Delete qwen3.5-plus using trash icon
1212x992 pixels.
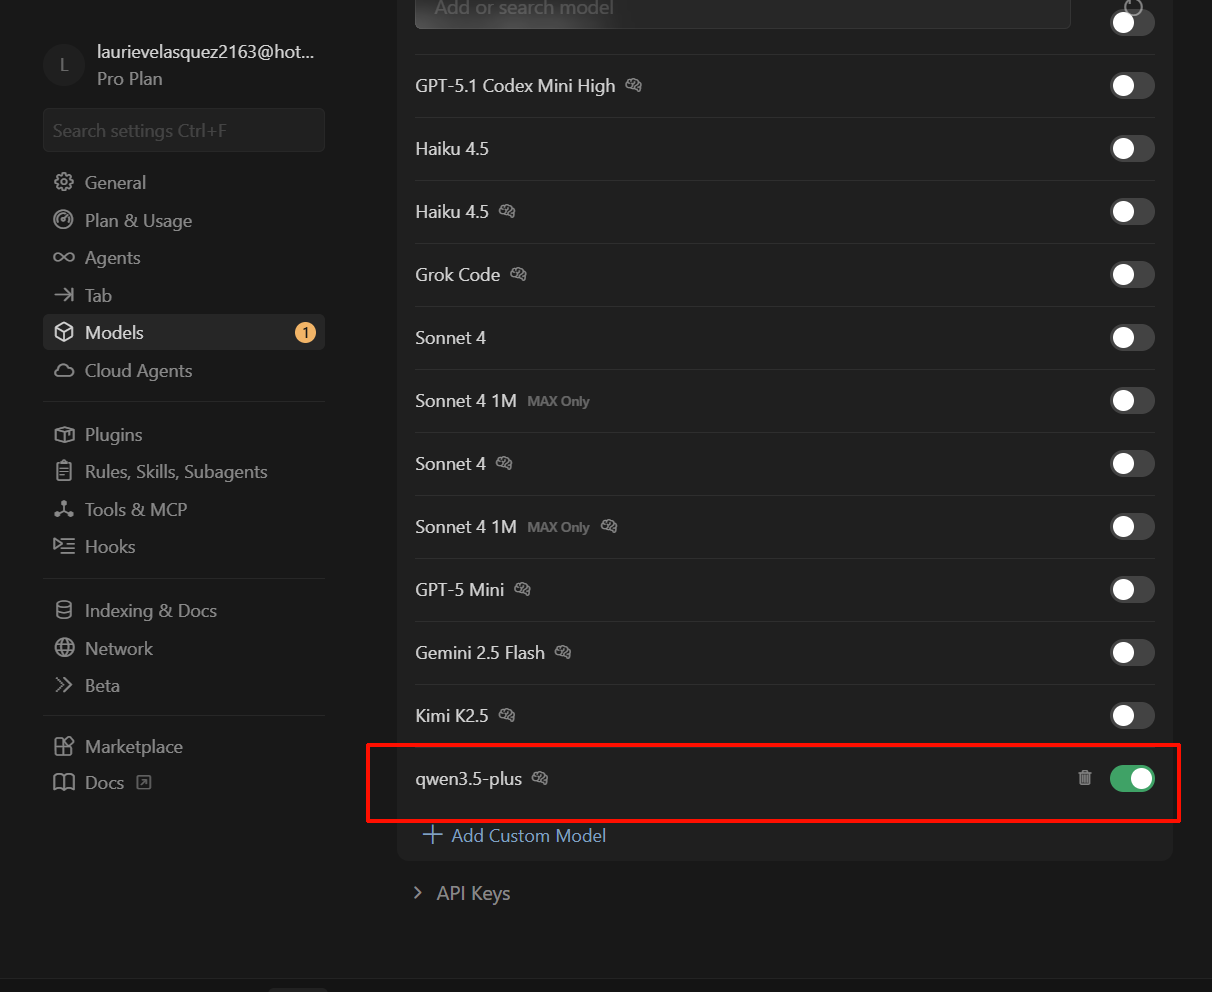point(1085,778)
